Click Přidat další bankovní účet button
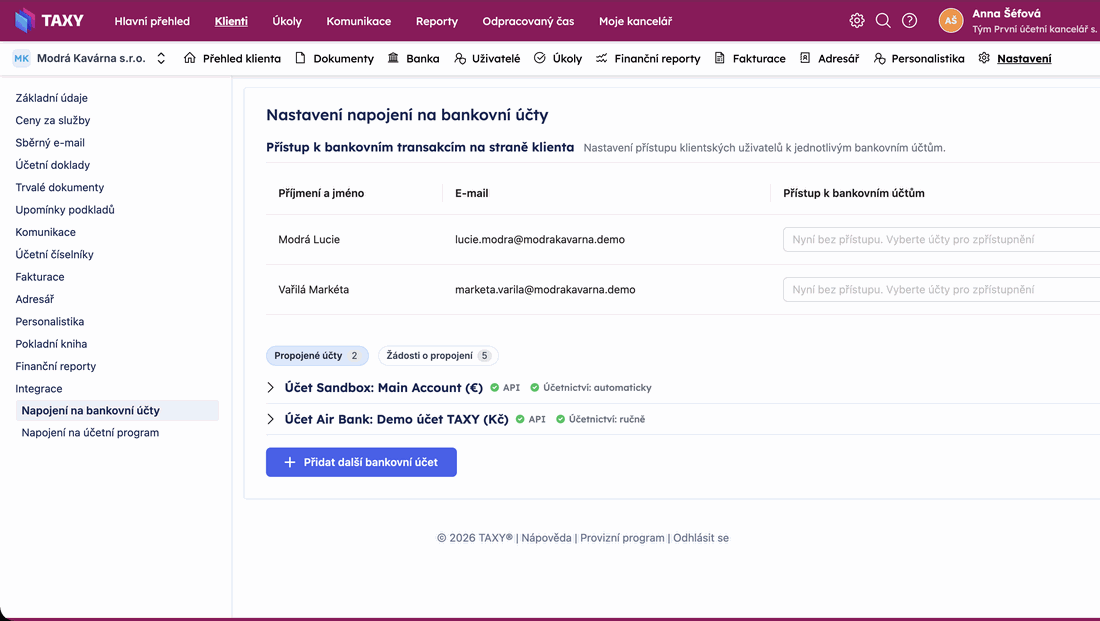 pos(361,462)
